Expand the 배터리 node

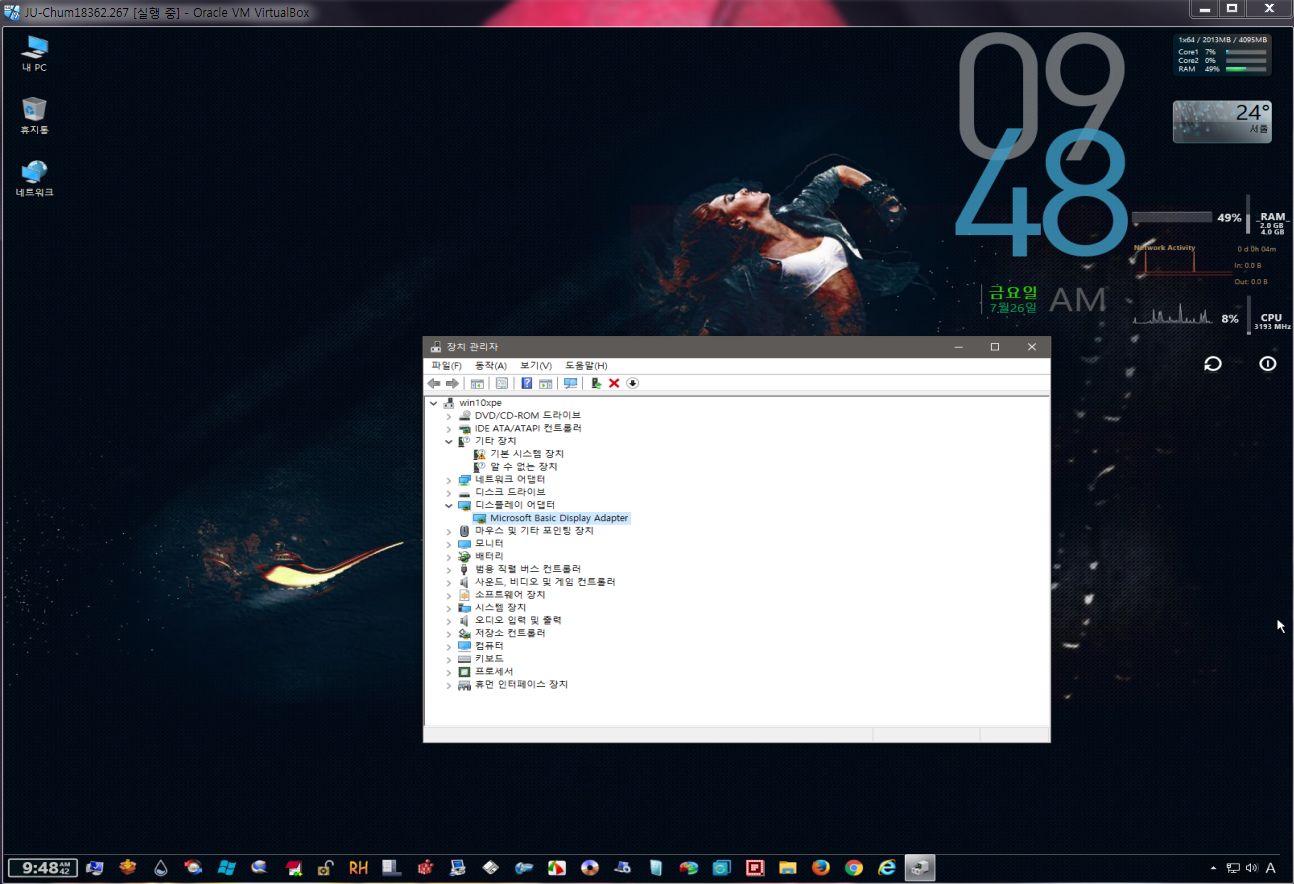(449, 556)
